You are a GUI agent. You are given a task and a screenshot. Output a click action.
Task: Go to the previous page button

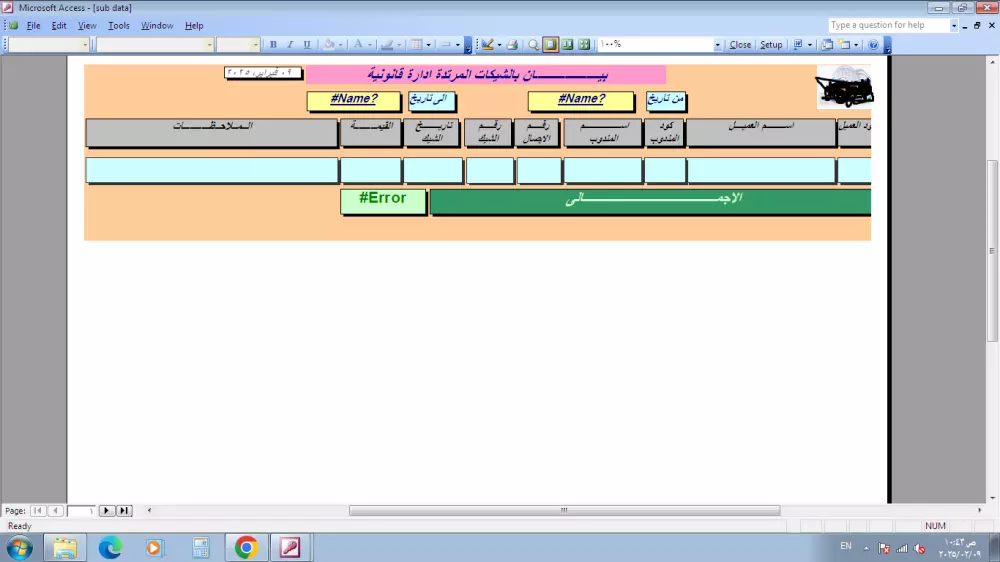pos(55,510)
